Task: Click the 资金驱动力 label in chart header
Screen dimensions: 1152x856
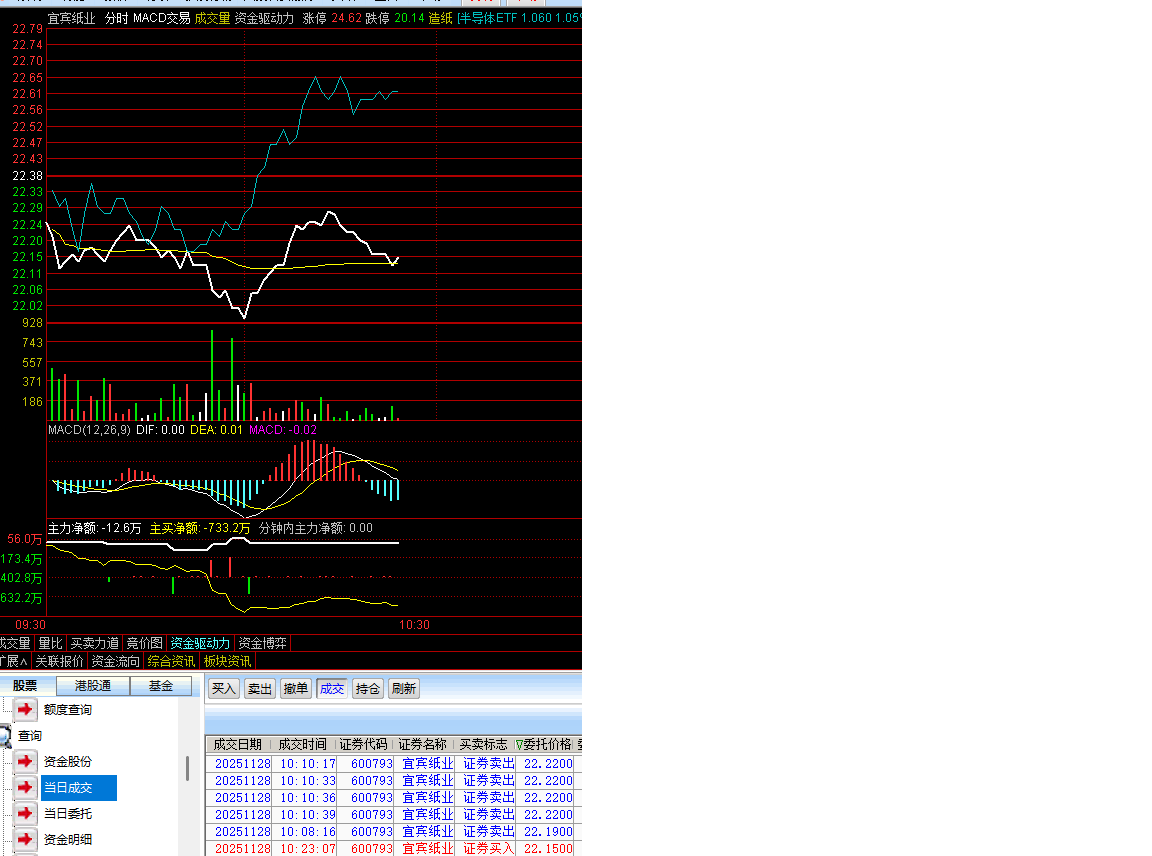Action: click(264, 18)
